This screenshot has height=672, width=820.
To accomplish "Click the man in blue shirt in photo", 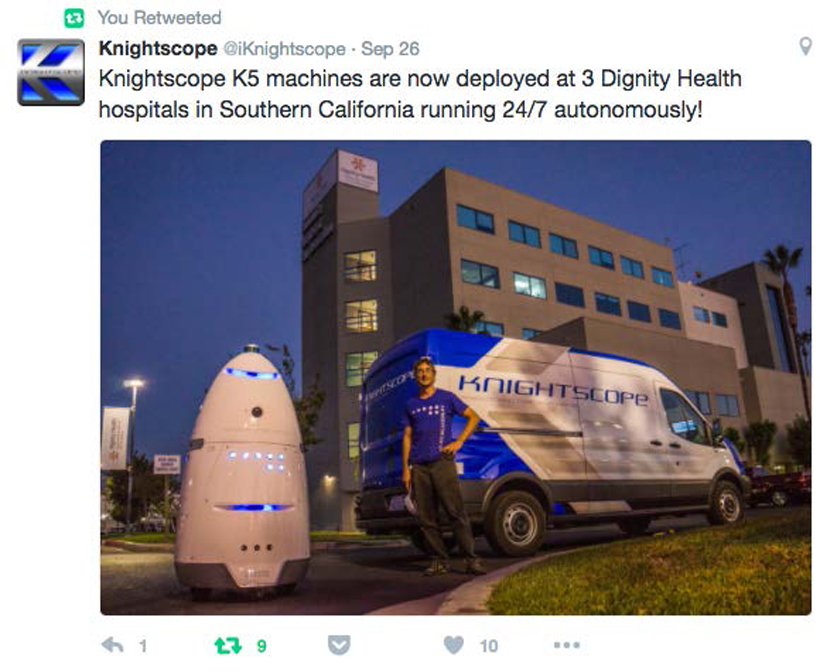I will coord(438,465).
